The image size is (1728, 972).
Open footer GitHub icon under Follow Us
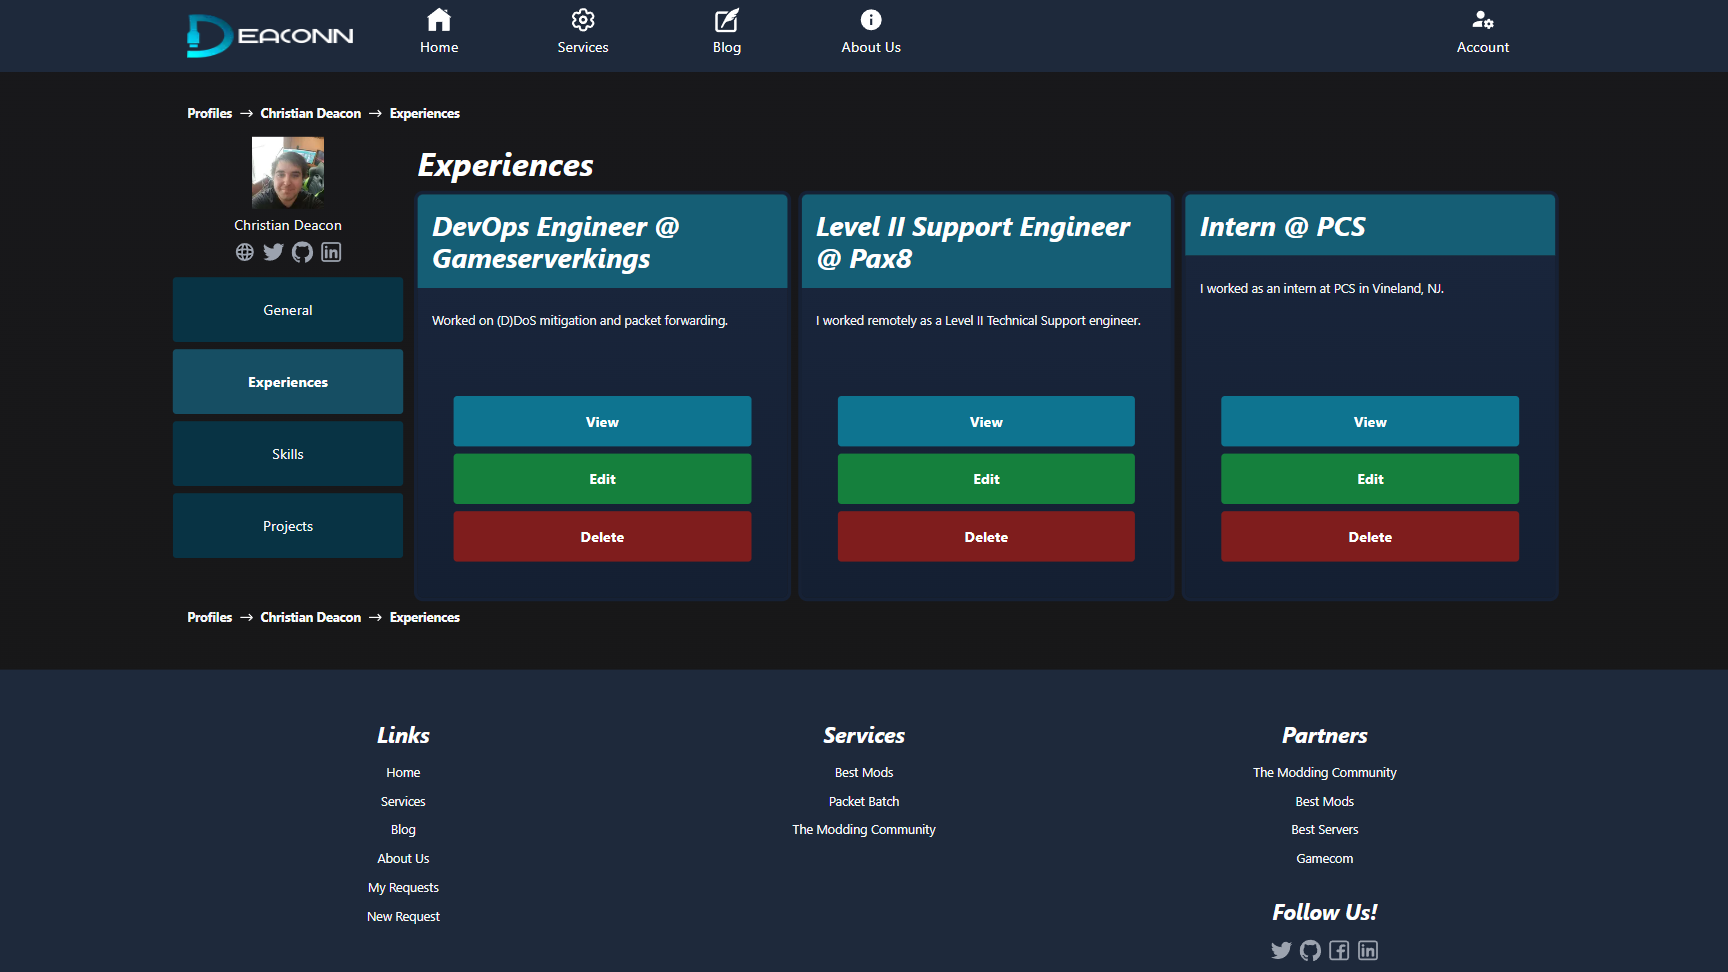click(1310, 950)
